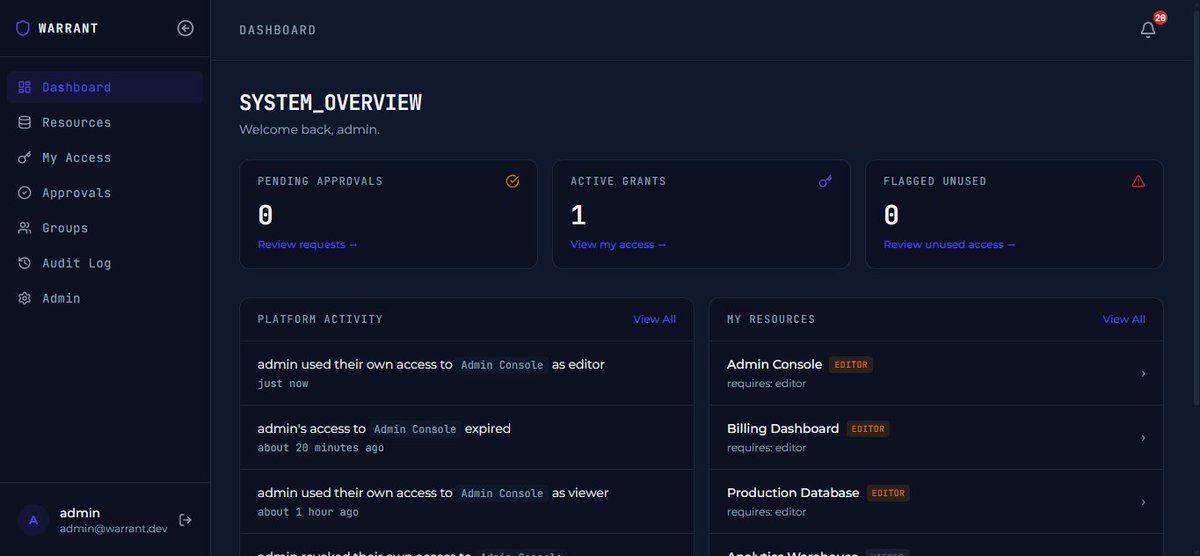
Task: Expand the Billing Dashboard resource chevron
Action: pyautogui.click(x=1143, y=437)
